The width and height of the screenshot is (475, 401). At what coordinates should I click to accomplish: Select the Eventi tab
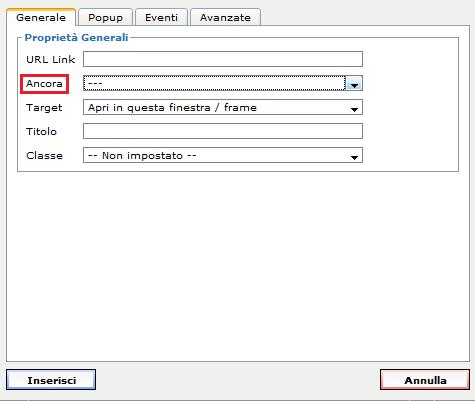161,17
